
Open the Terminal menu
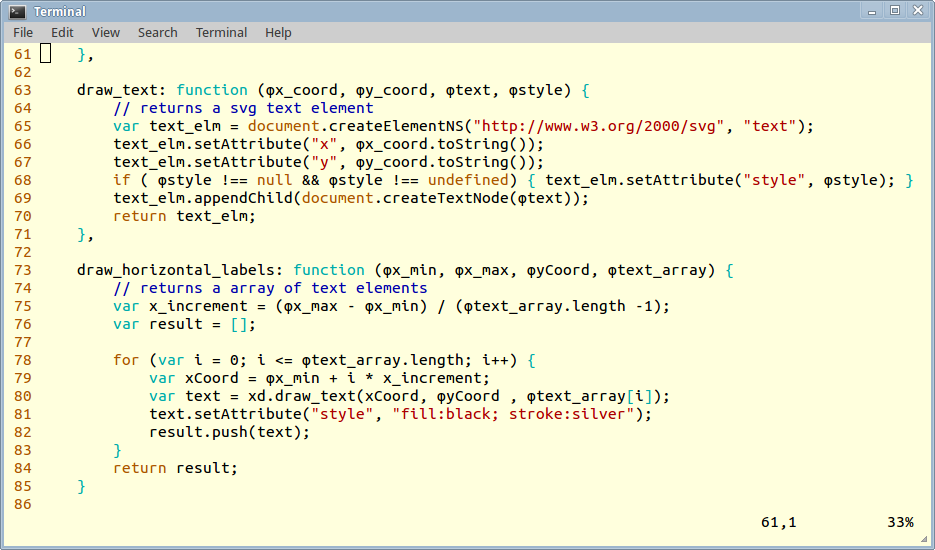point(221,33)
